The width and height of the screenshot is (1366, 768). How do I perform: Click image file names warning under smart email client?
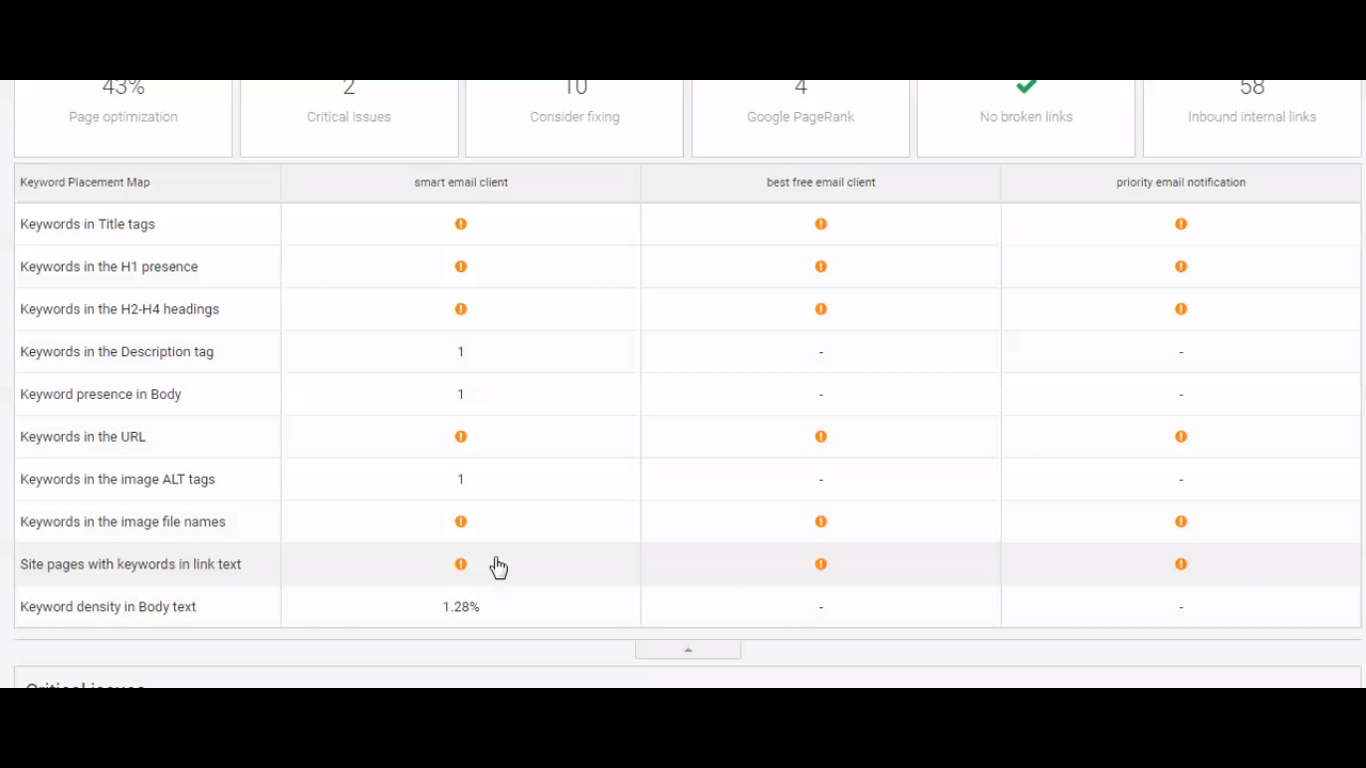coord(461,522)
